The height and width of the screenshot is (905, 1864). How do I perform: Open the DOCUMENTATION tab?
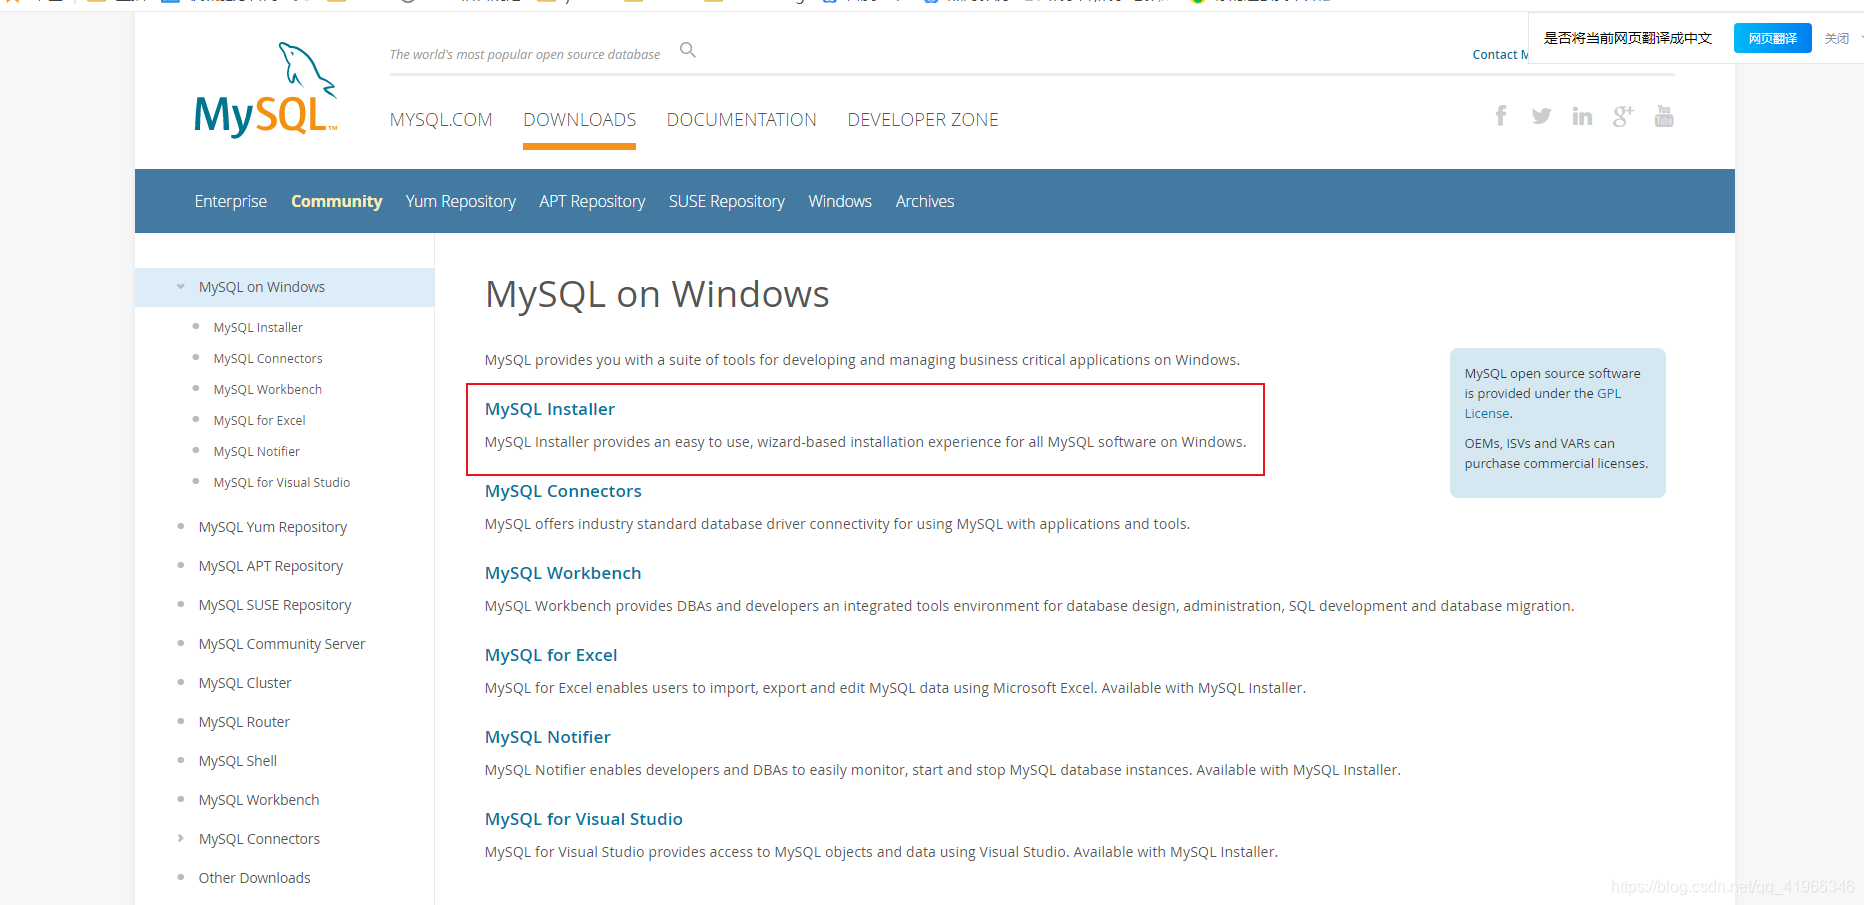(742, 120)
